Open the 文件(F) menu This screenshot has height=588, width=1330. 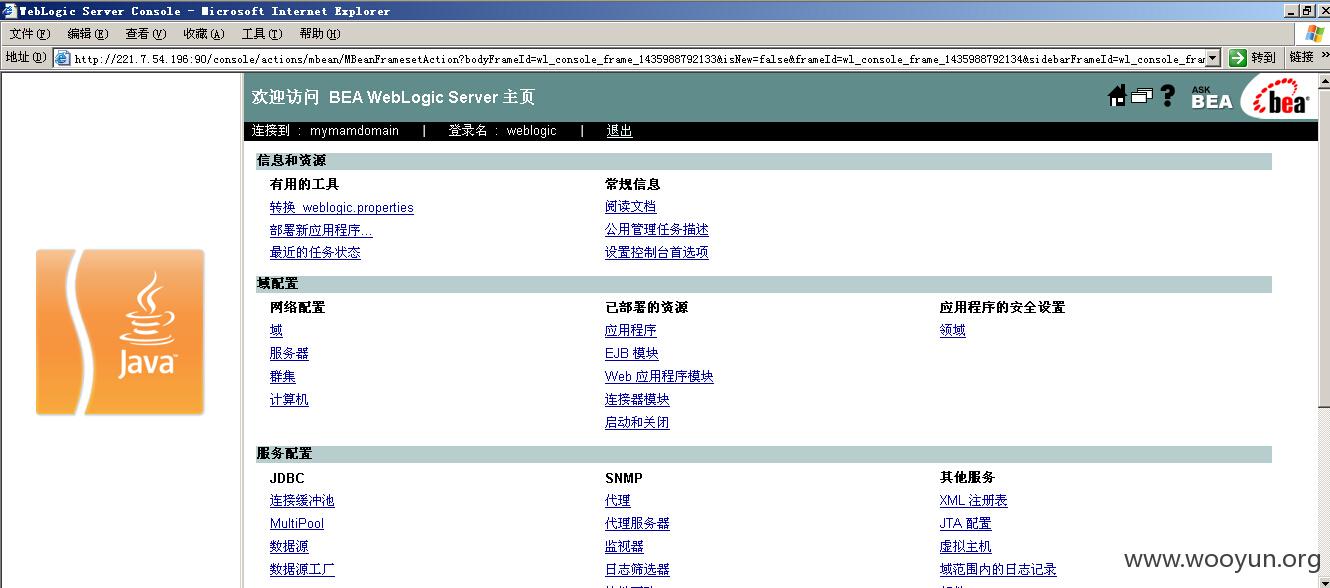(29, 33)
